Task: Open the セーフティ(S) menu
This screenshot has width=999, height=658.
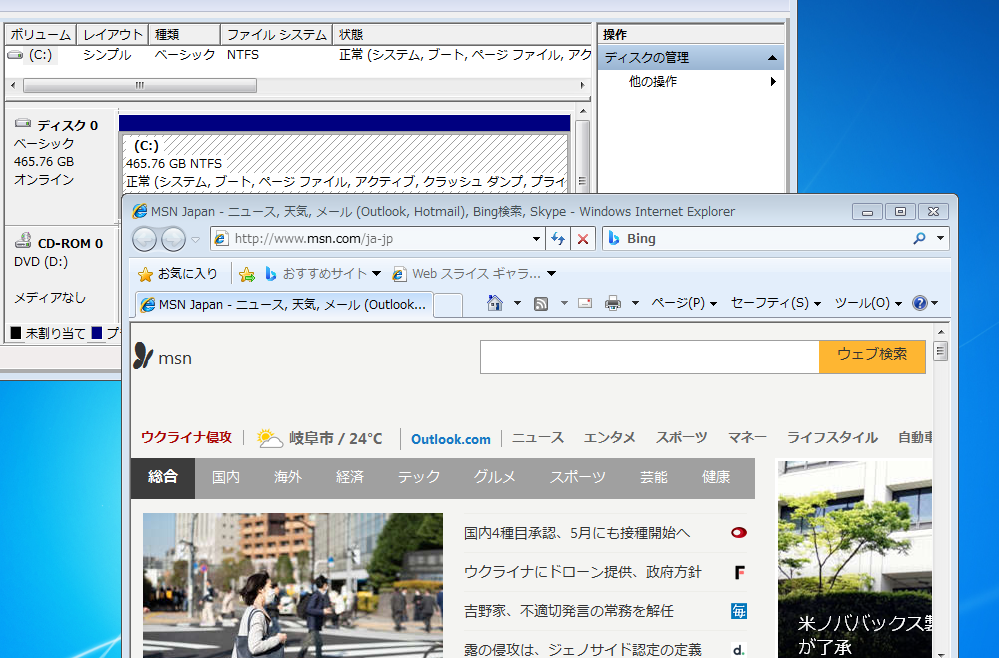Action: [775, 303]
